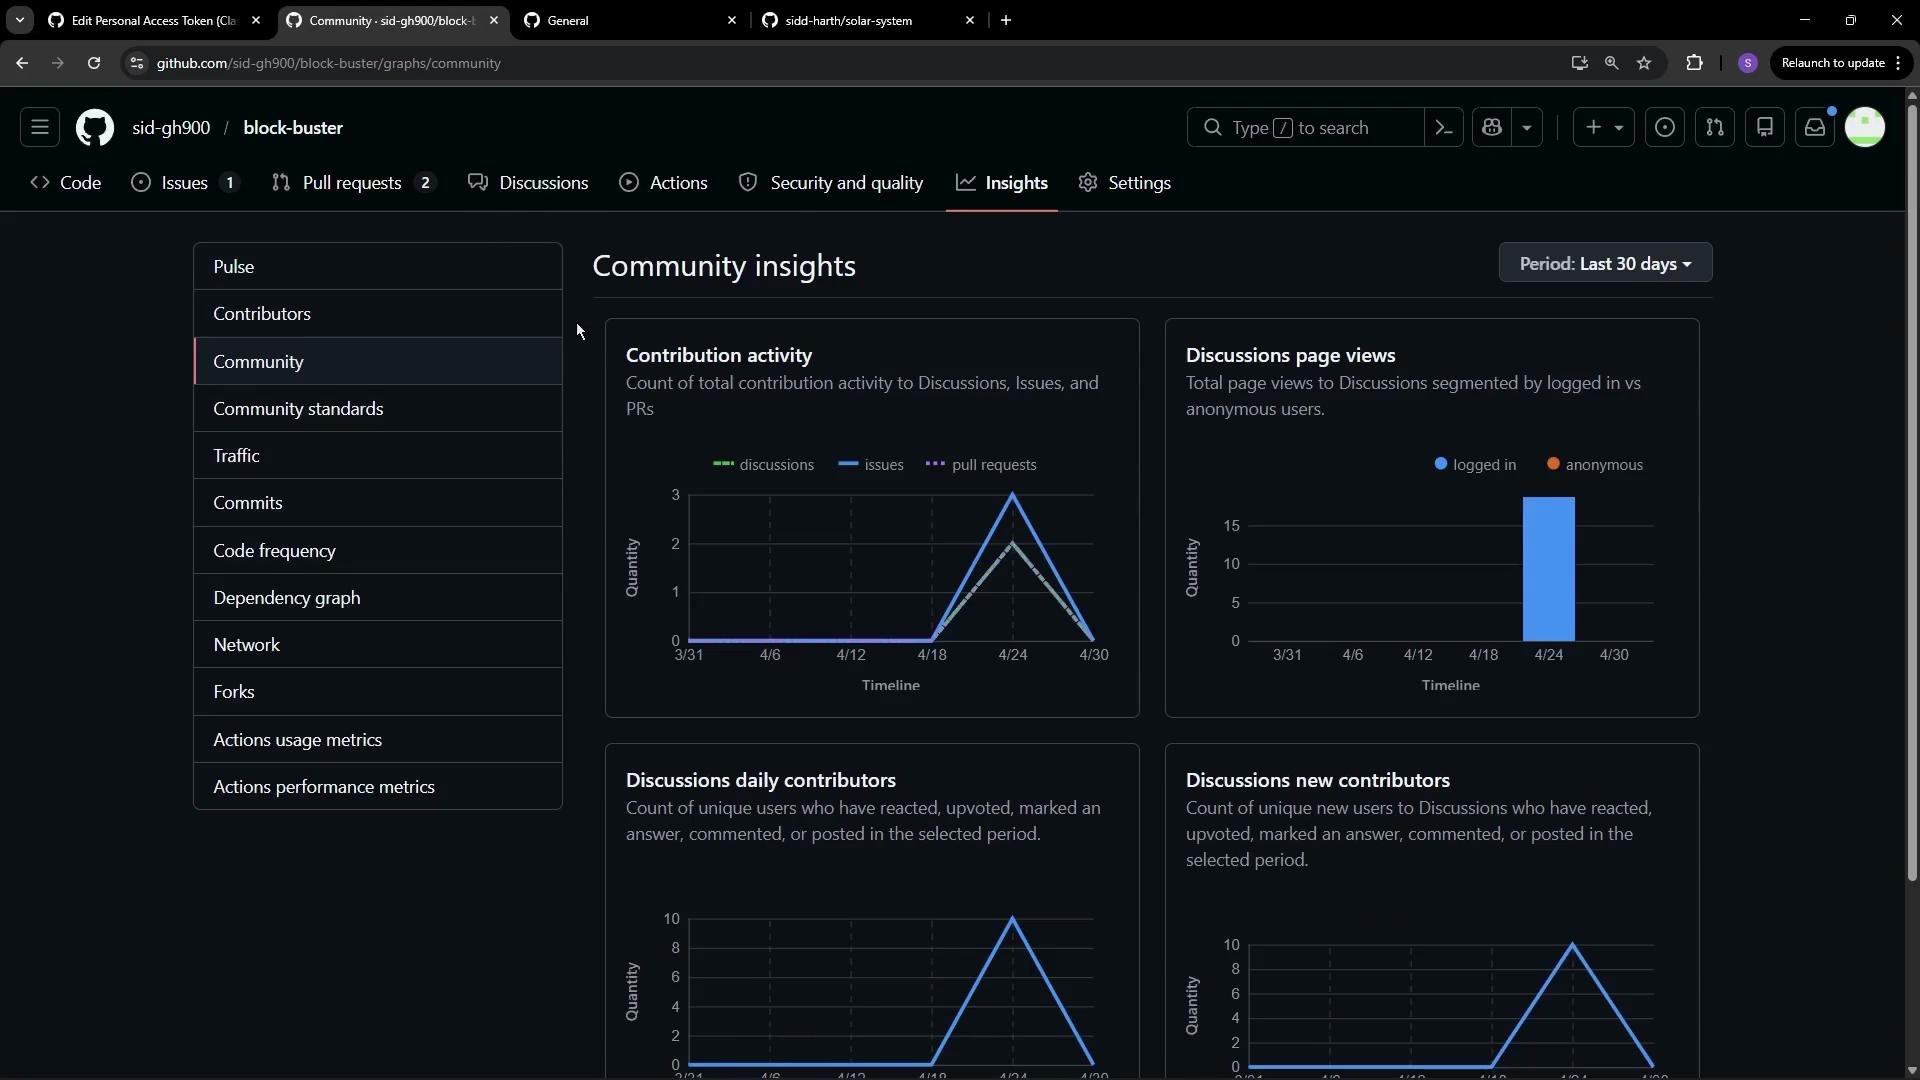1920x1080 pixels.
Task: Open the repositories icon in the header
Action: (x=1765, y=127)
